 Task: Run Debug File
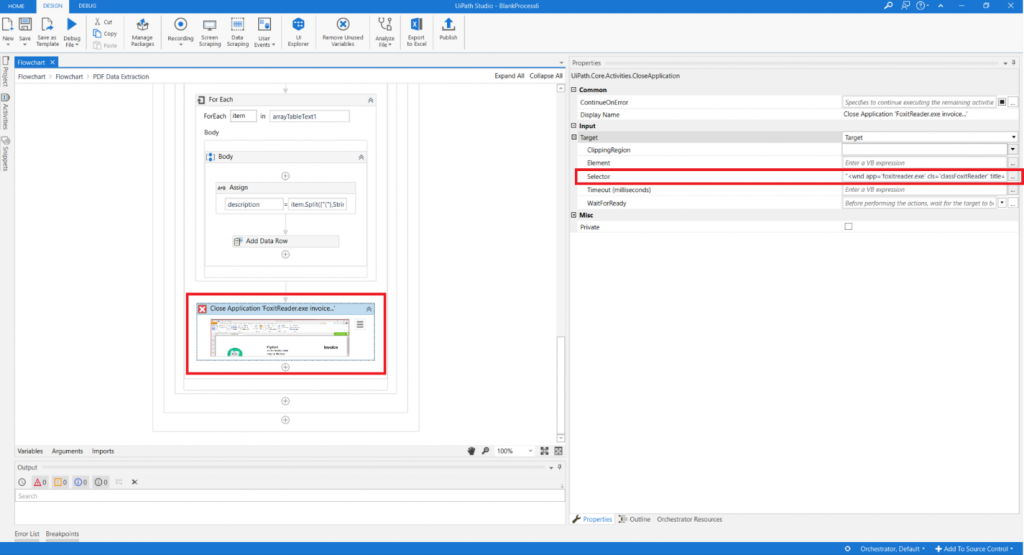click(72, 31)
